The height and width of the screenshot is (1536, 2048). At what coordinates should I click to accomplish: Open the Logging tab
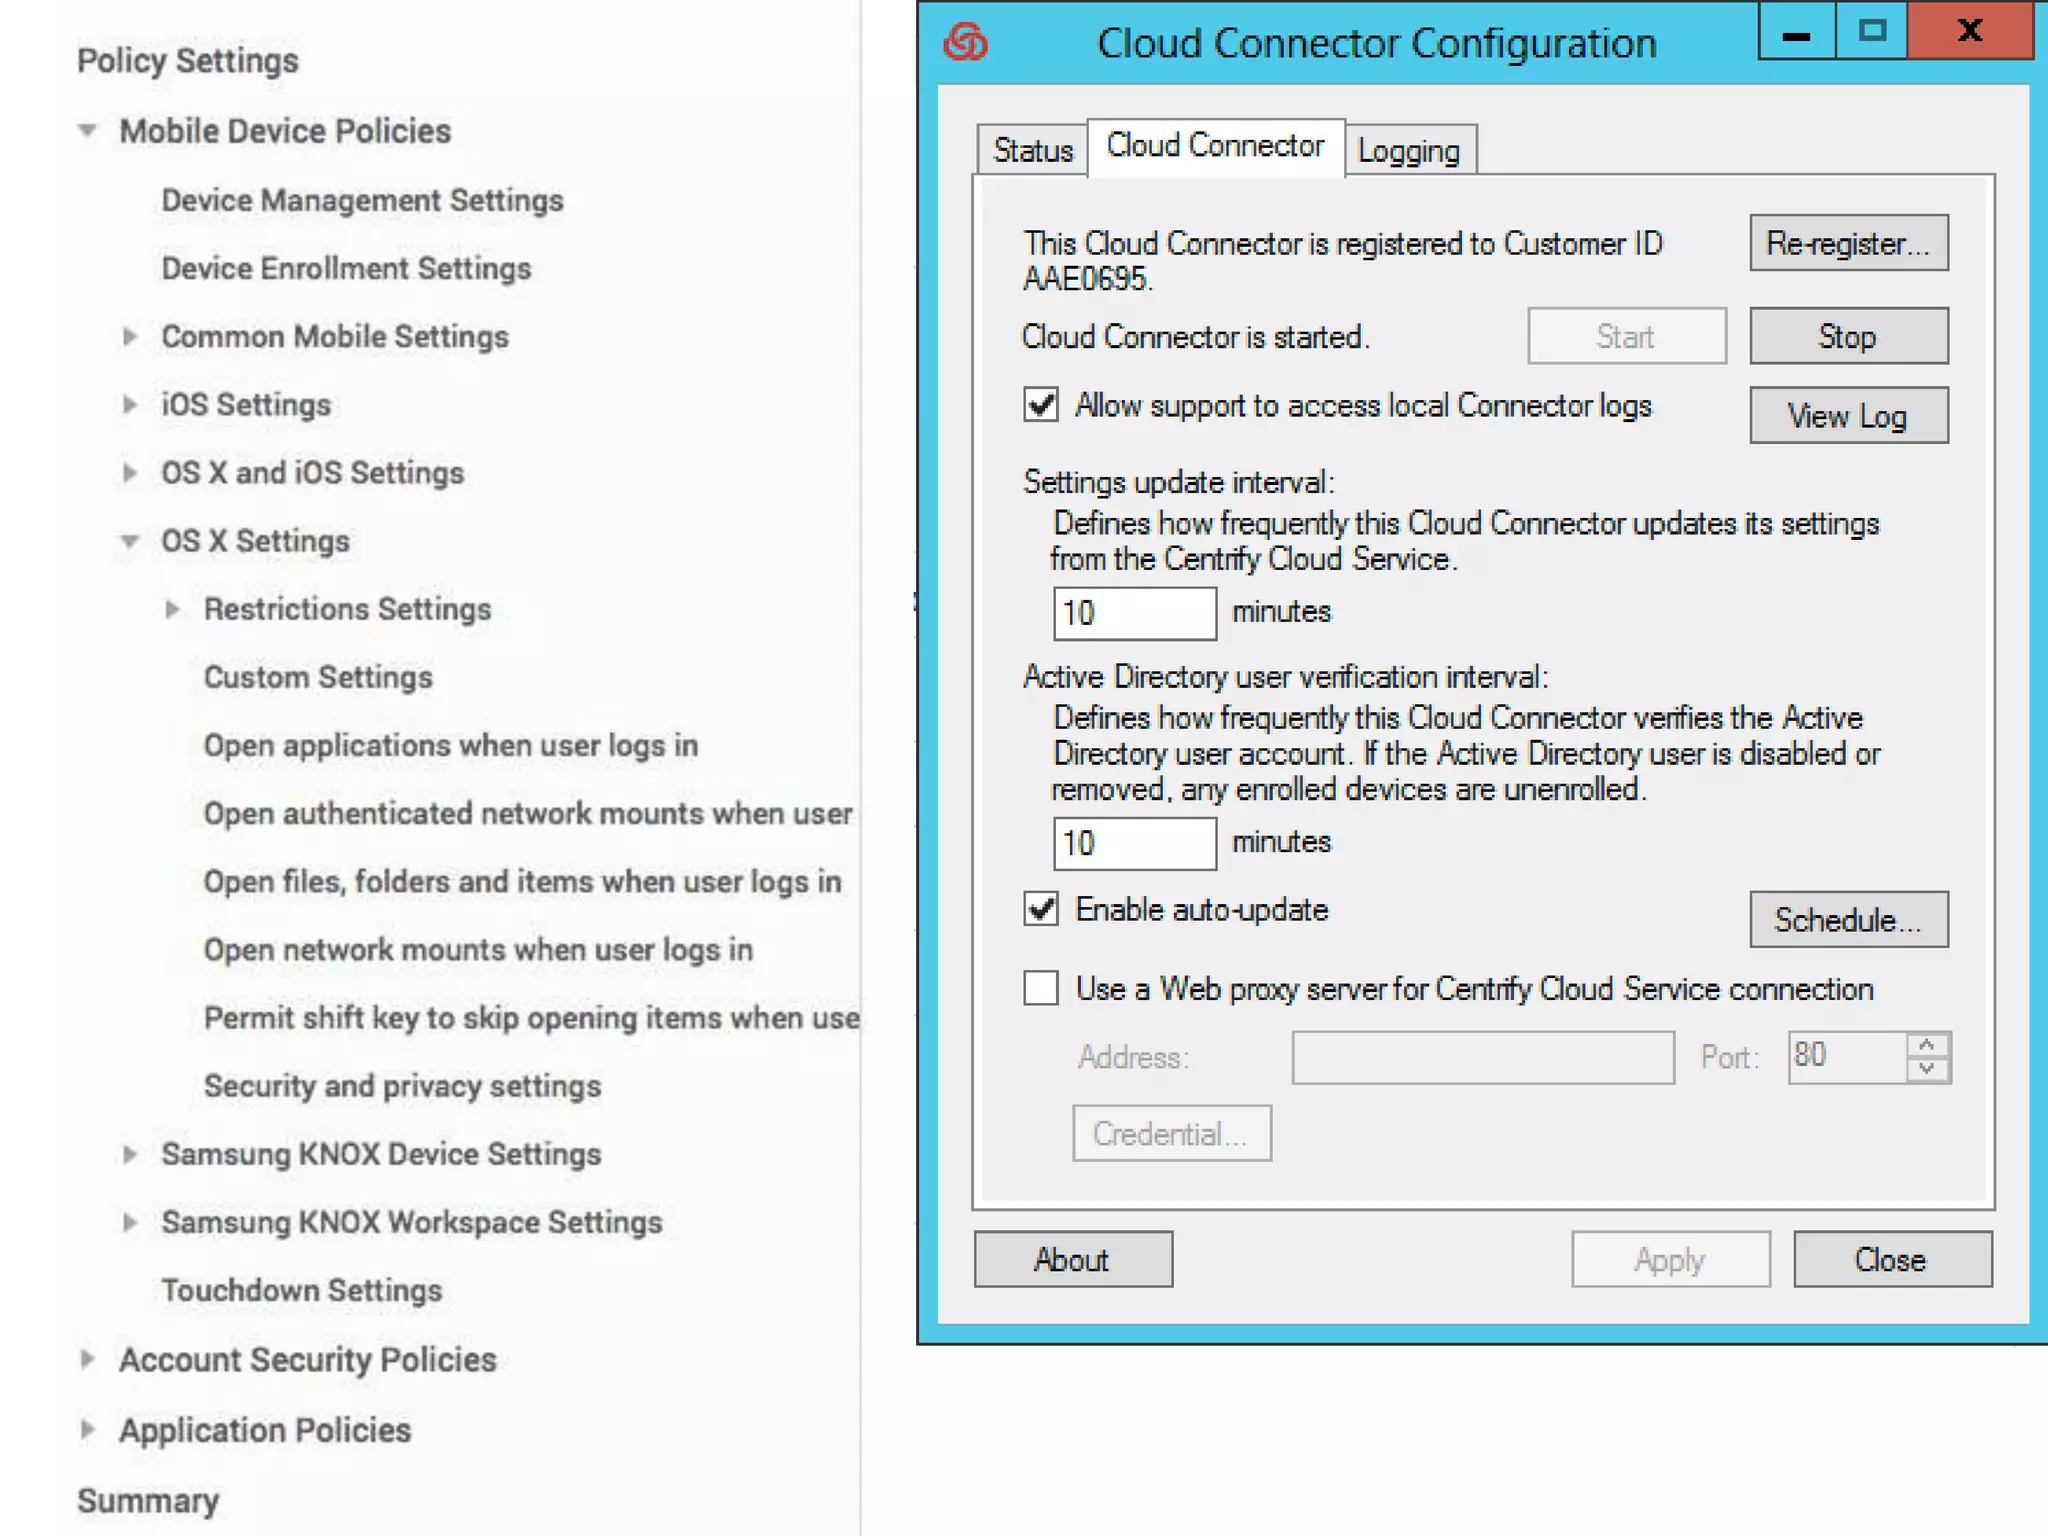[1409, 151]
